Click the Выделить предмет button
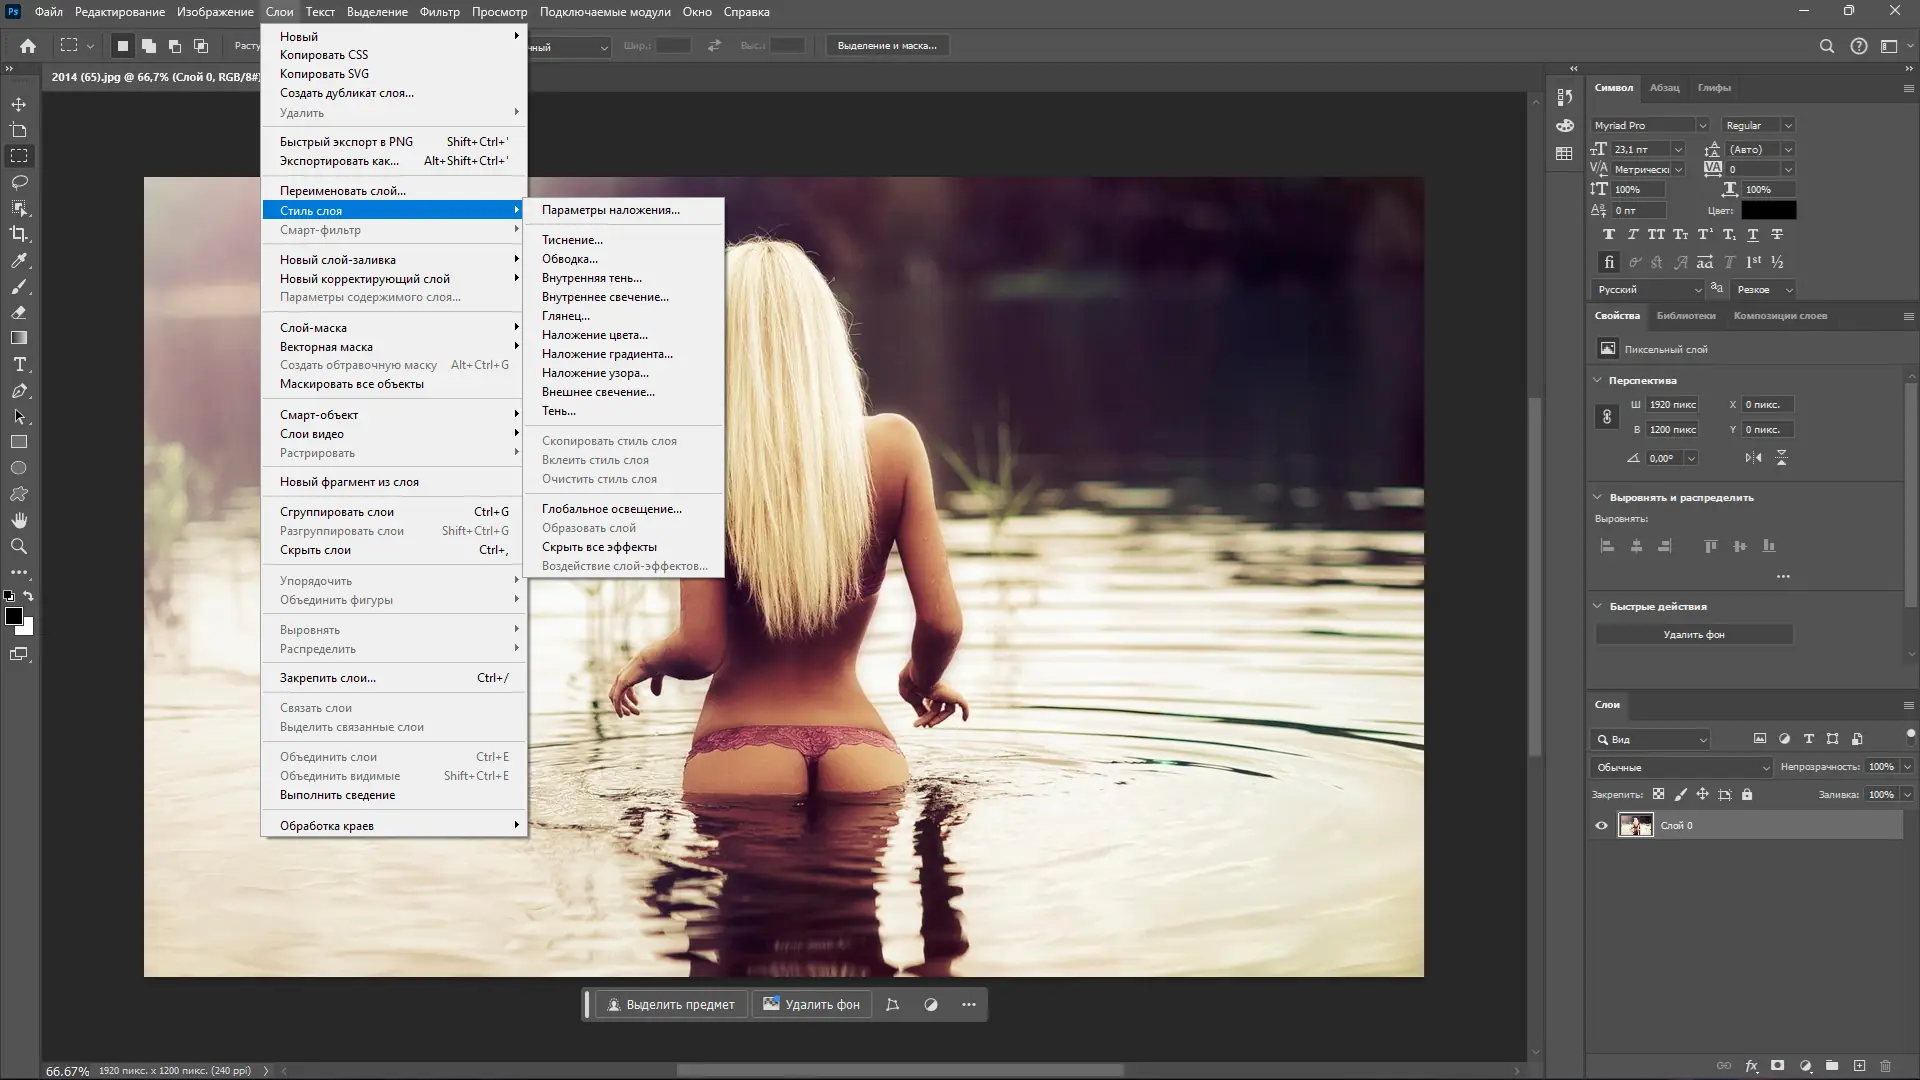Viewport: 1920px width, 1080px height. [x=671, y=1005]
